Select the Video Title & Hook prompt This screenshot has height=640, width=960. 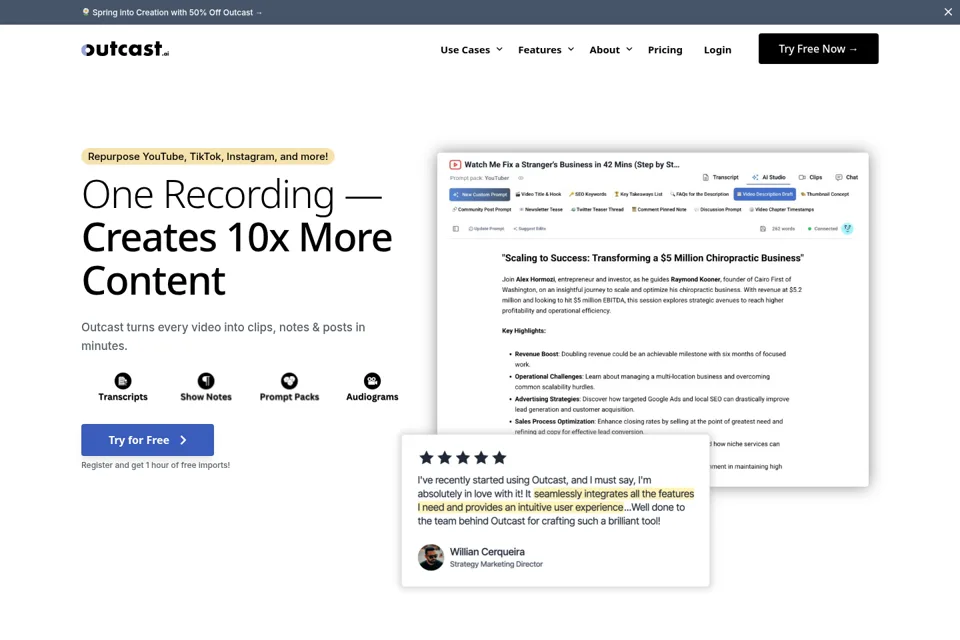click(x=538, y=194)
